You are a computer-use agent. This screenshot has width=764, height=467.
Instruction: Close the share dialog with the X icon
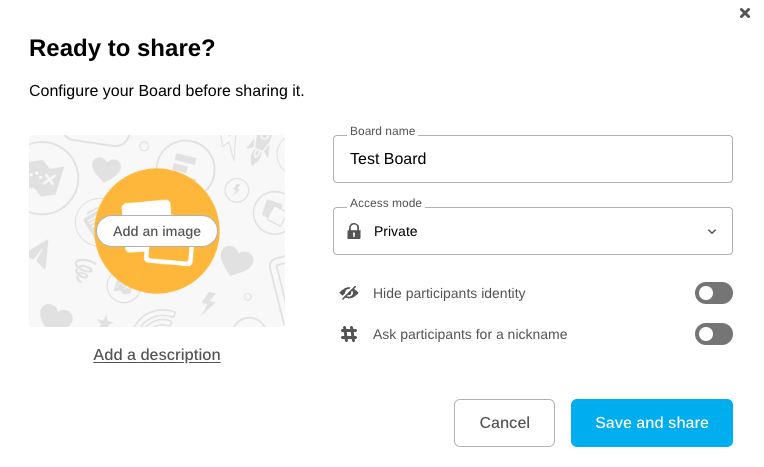pyautogui.click(x=745, y=13)
